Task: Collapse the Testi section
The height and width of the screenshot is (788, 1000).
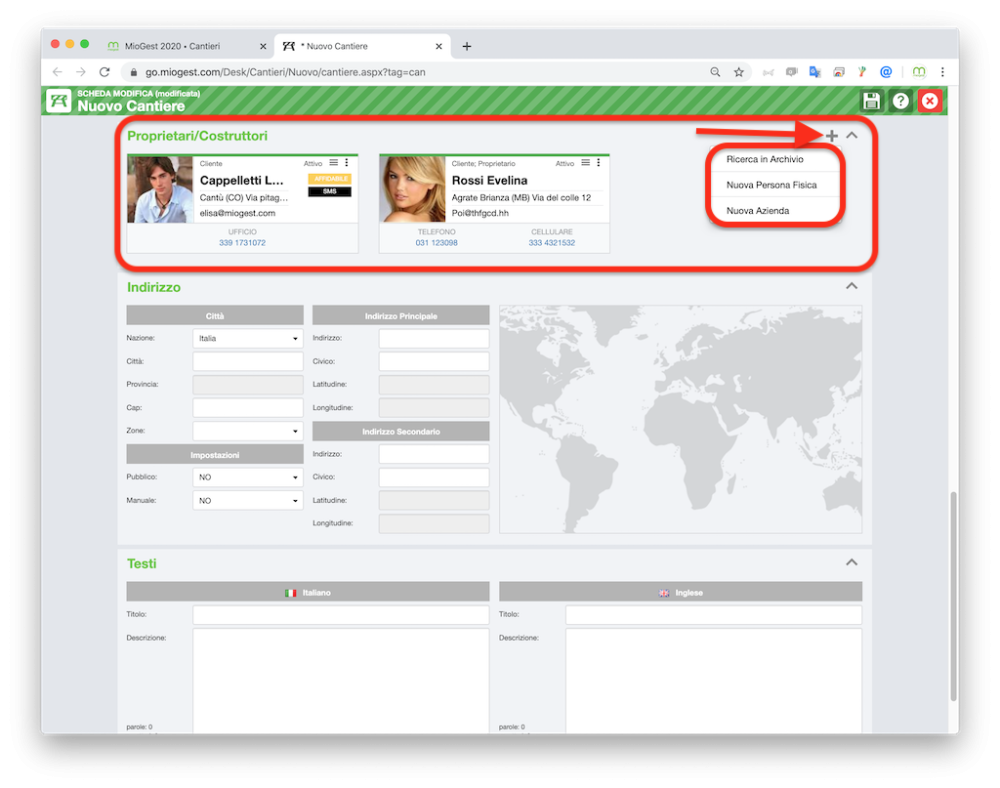Action: tap(851, 562)
